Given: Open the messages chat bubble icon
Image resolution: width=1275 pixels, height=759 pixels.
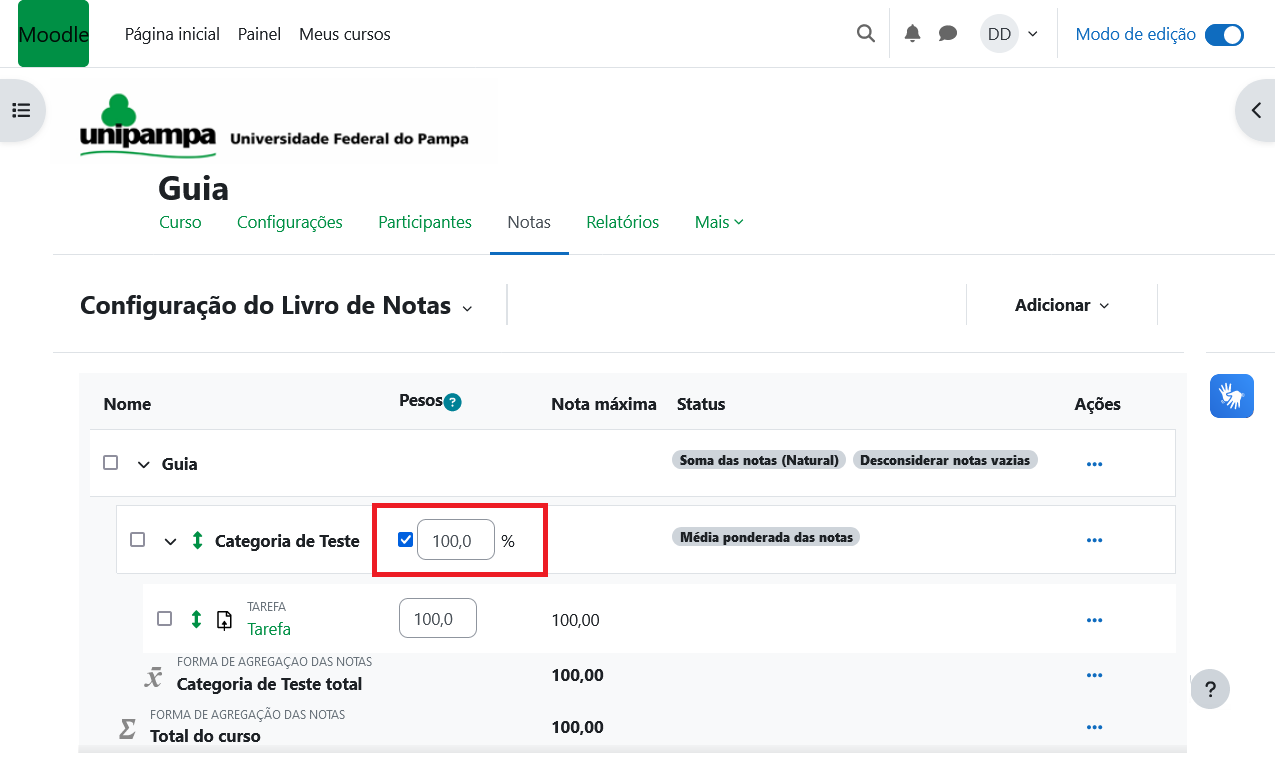Looking at the screenshot, I should coord(948,34).
